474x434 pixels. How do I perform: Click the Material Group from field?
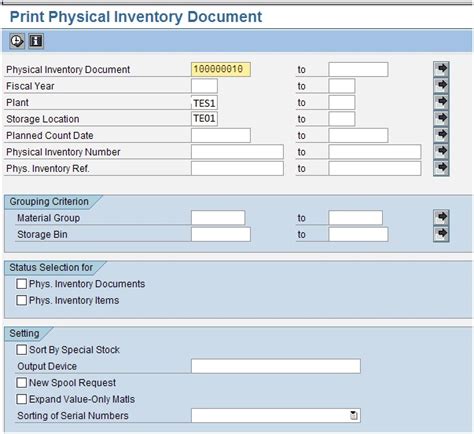coord(218,218)
